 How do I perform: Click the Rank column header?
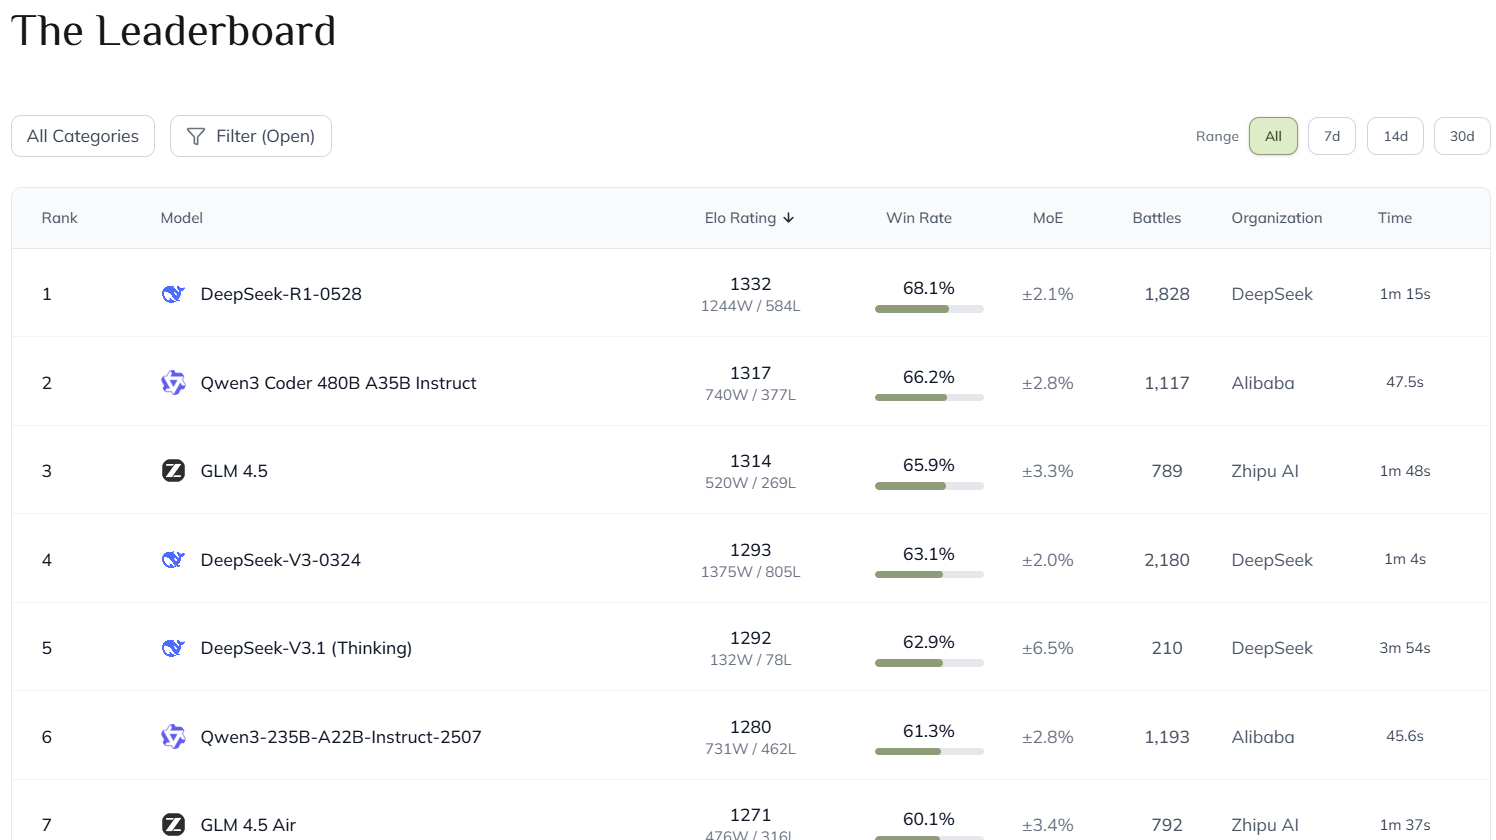60,218
